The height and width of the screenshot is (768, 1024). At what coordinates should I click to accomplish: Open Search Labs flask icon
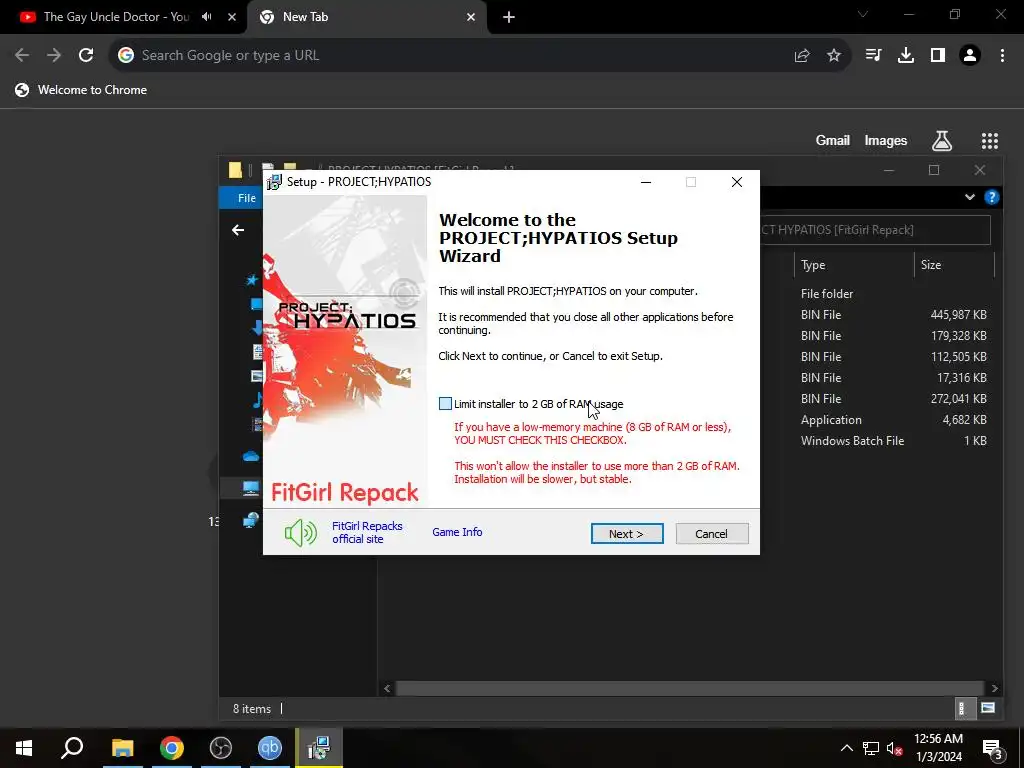(x=942, y=140)
